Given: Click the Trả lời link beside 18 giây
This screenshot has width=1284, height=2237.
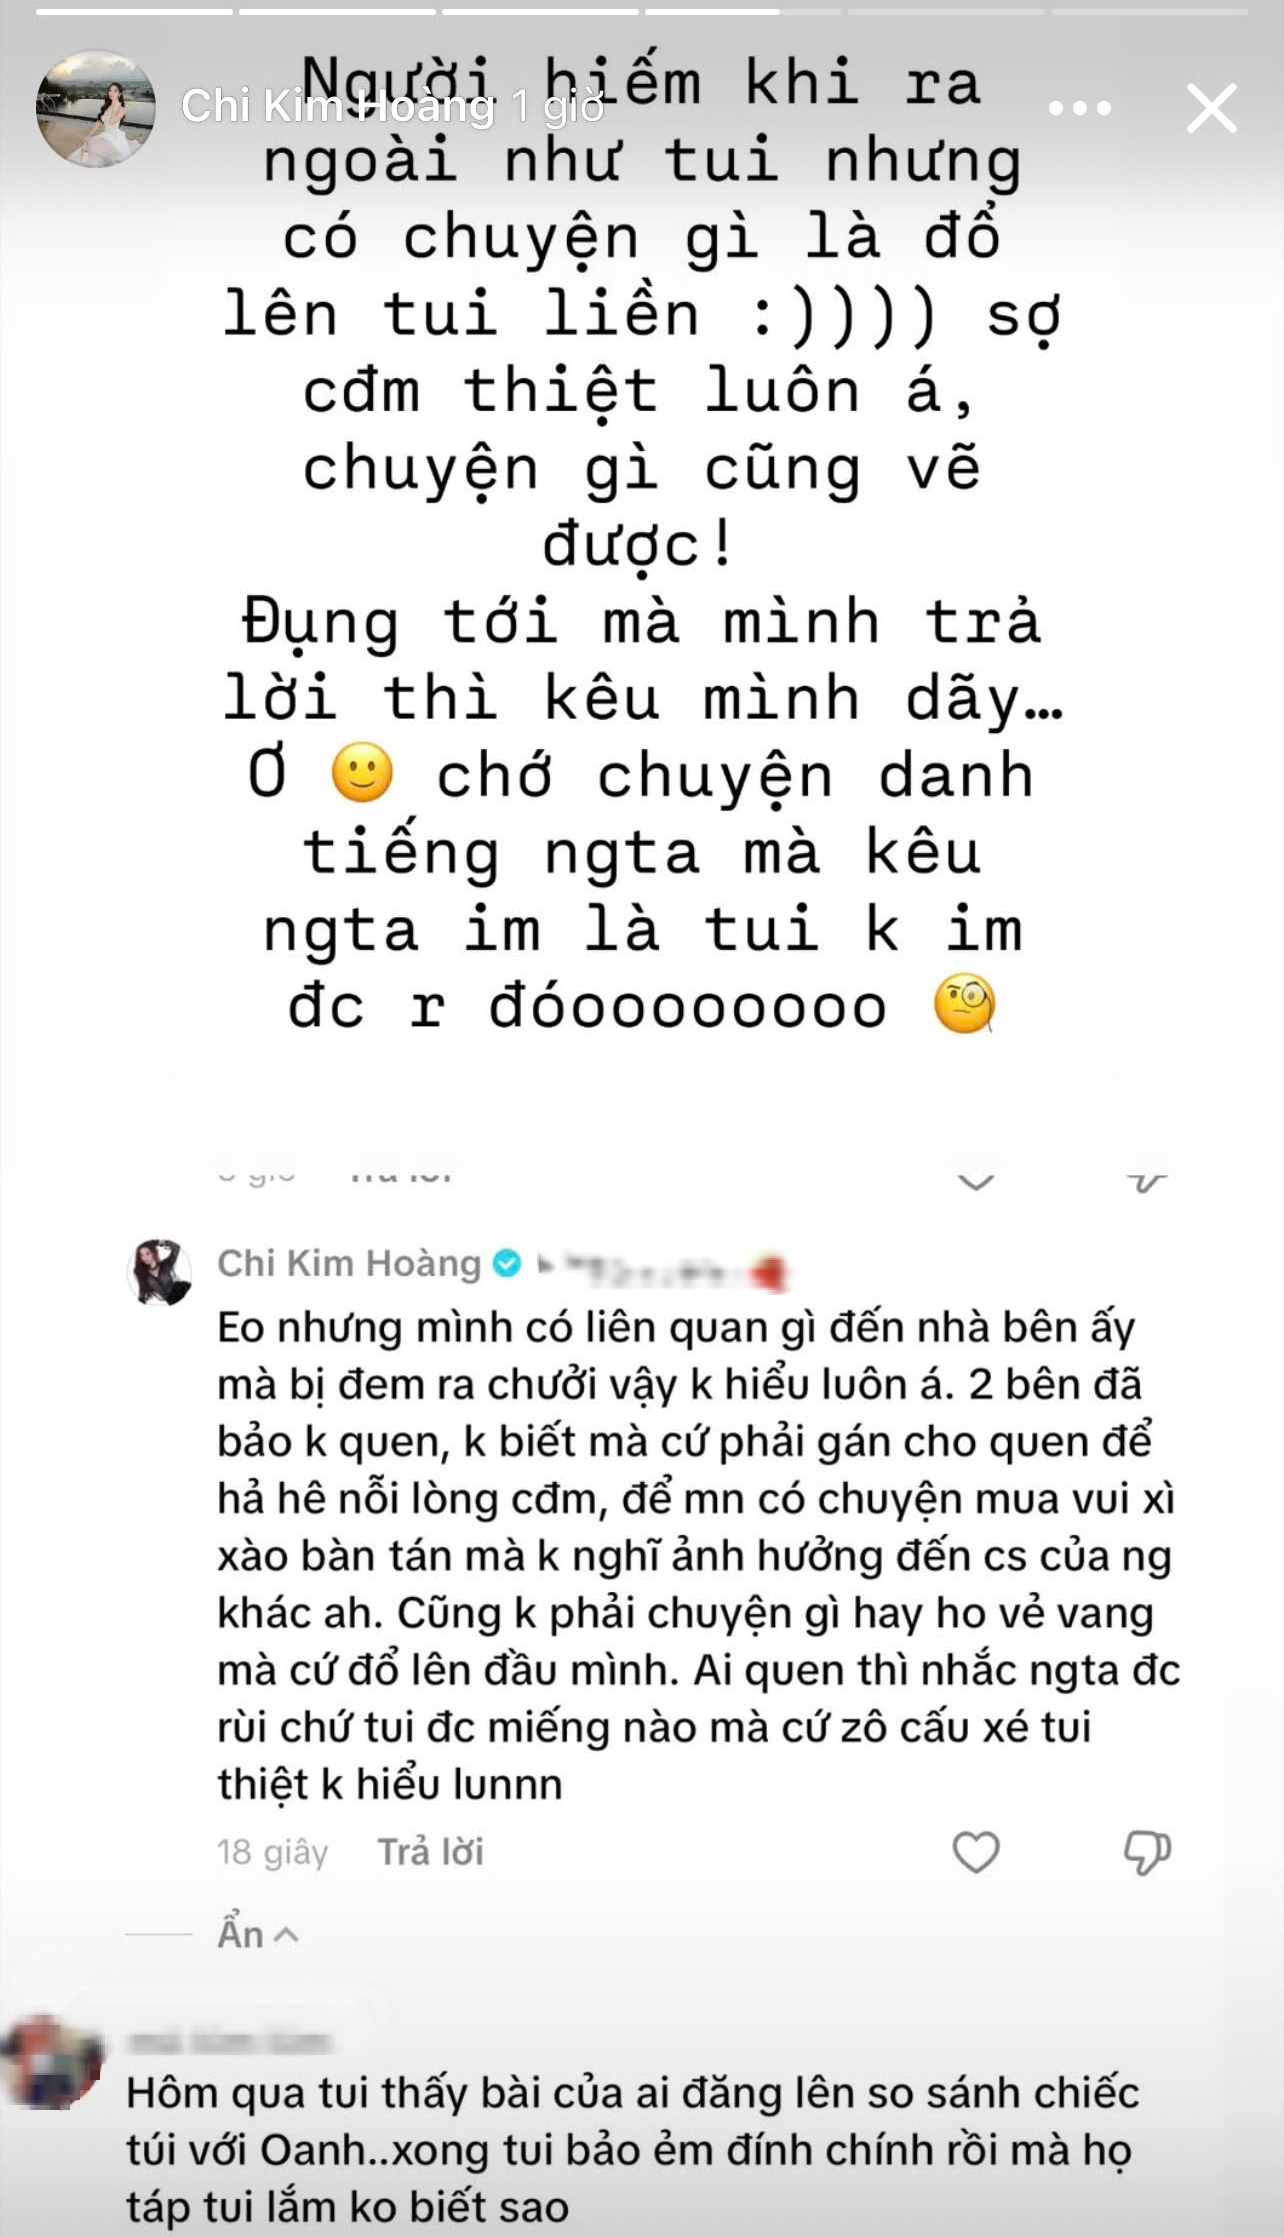Looking at the screenshot, I should pos(430,1852).
